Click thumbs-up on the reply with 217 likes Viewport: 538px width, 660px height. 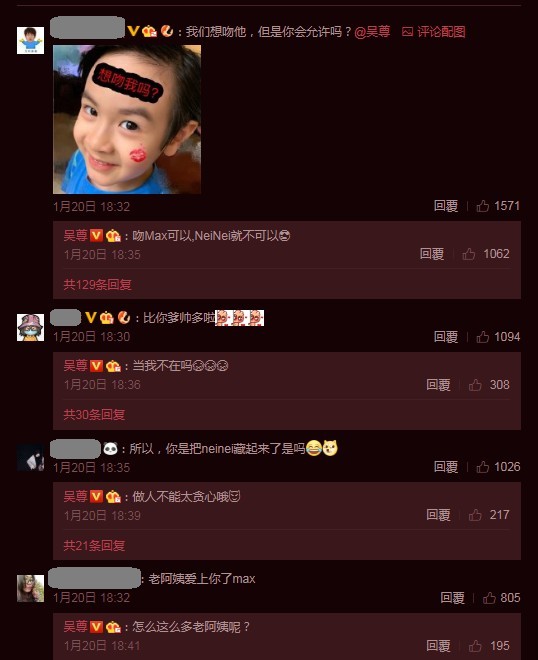pos(475,515)
